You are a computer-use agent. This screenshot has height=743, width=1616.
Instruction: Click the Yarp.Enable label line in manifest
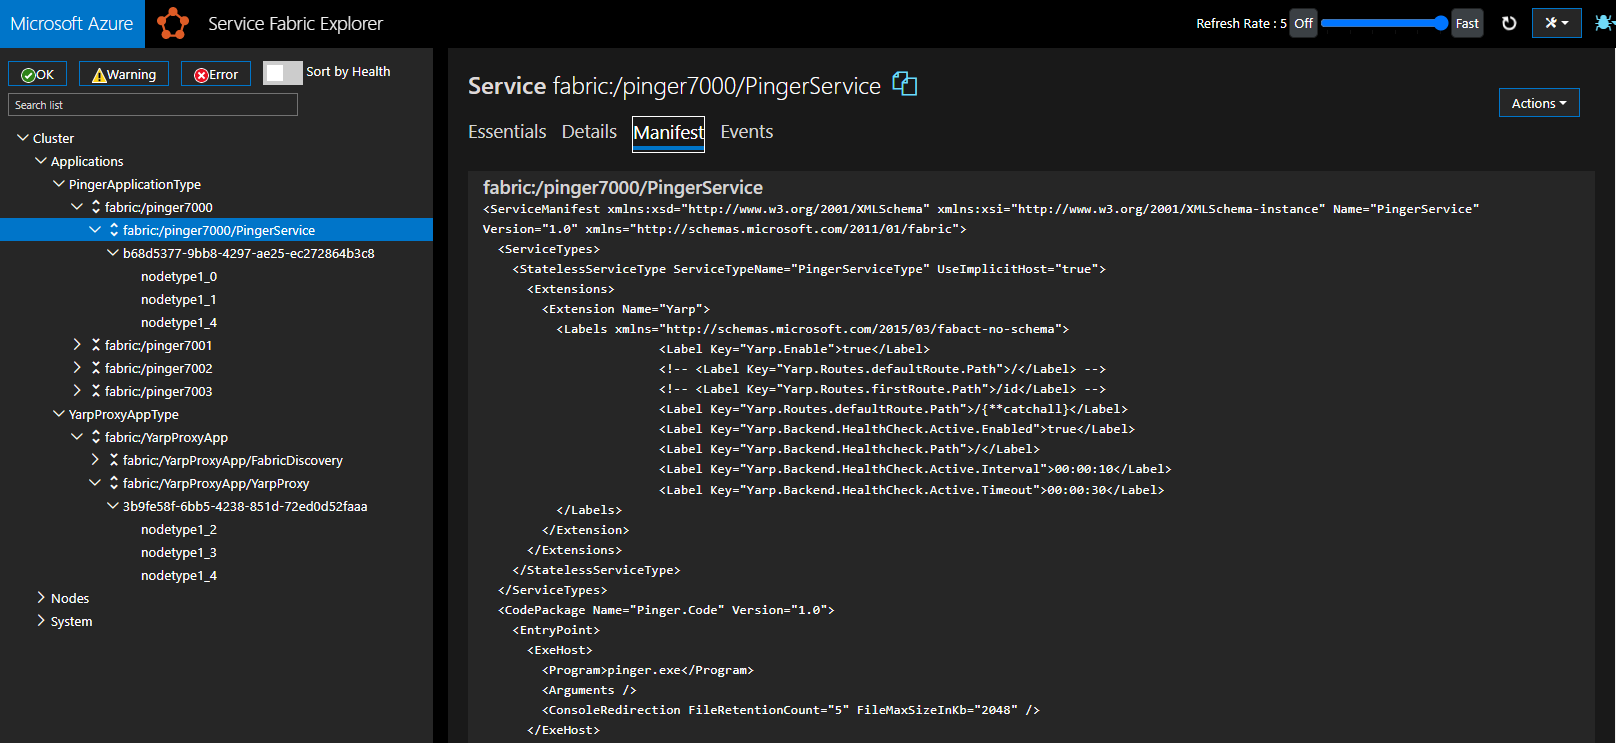click(794, 349)
